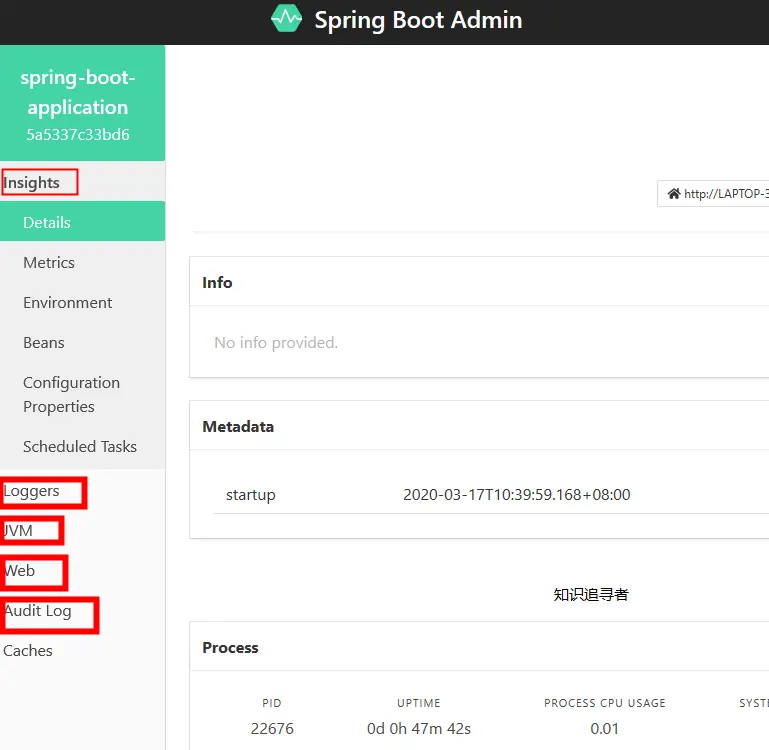This screenshot has height=750, width=769.
Task: Open the Spring Boot Admin title link
Action: coord(418,20)
